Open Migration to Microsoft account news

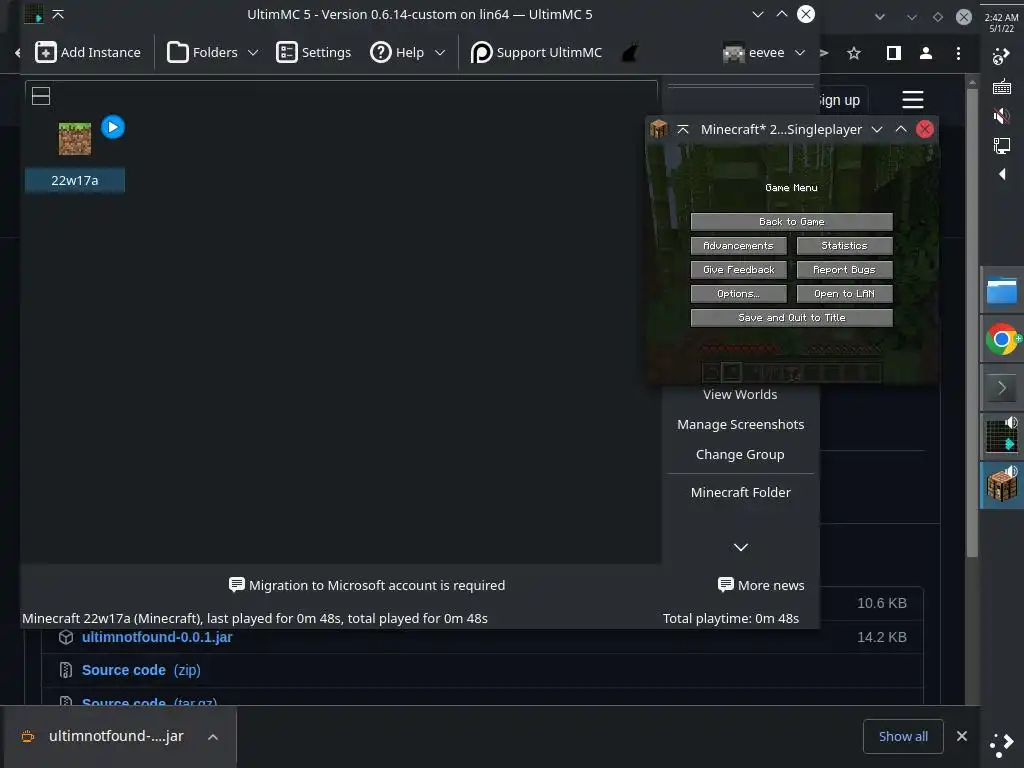[x=367, y=585]
